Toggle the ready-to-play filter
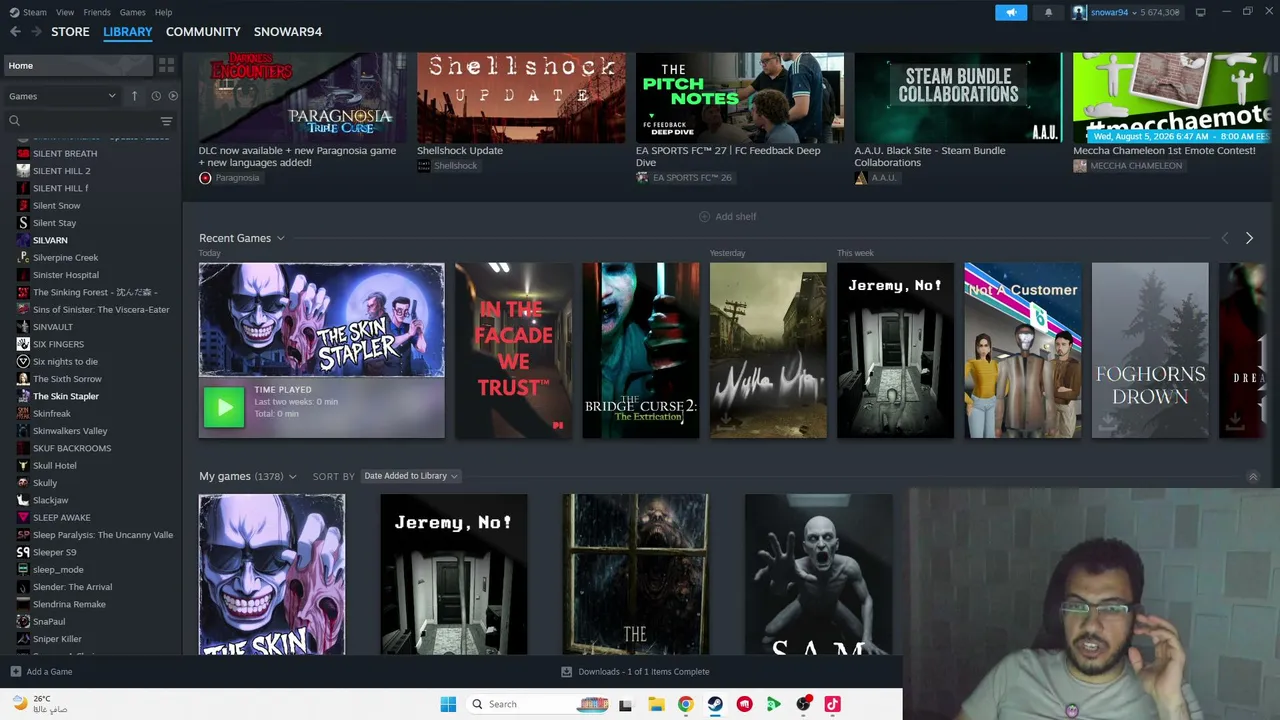The width and height of the screenshot is (1280, 720). (173, 96)
